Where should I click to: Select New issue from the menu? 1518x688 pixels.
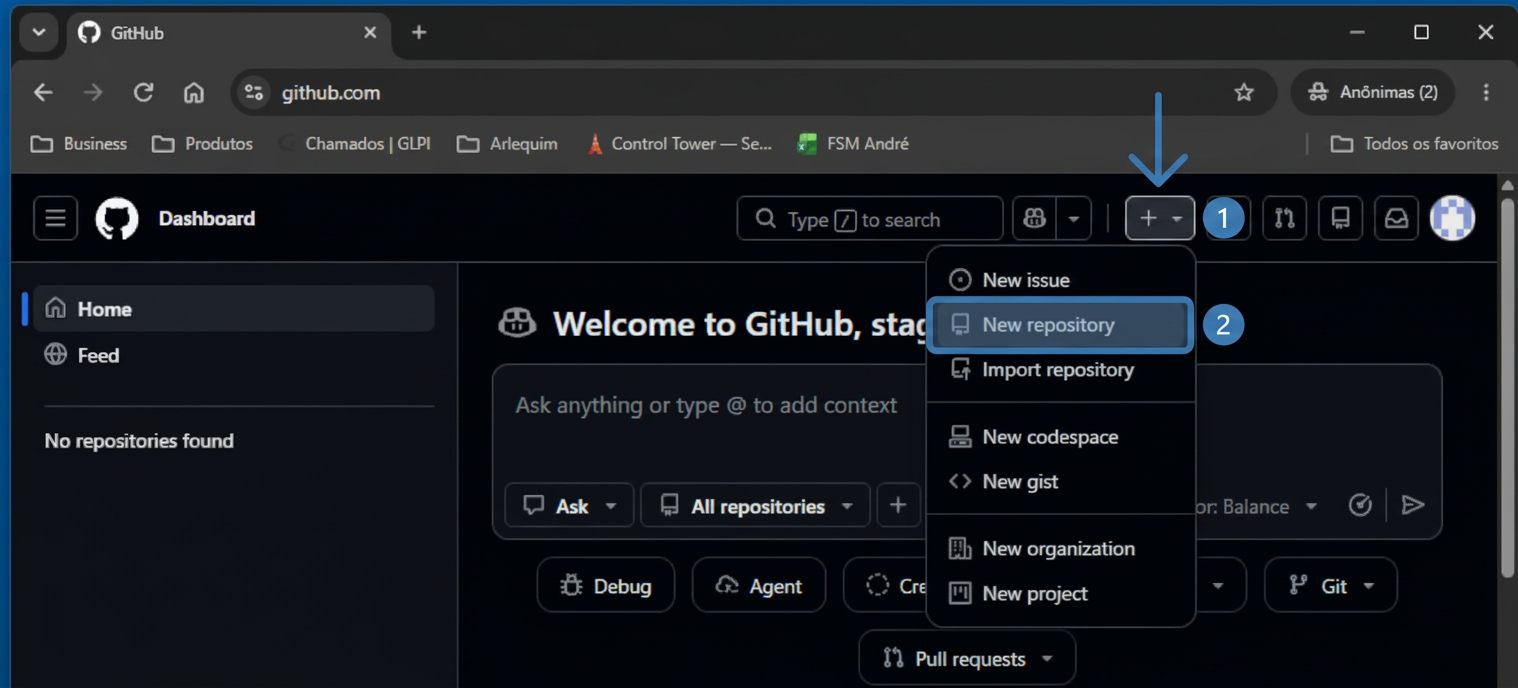pyautogui.click(x=1061, y=280)
